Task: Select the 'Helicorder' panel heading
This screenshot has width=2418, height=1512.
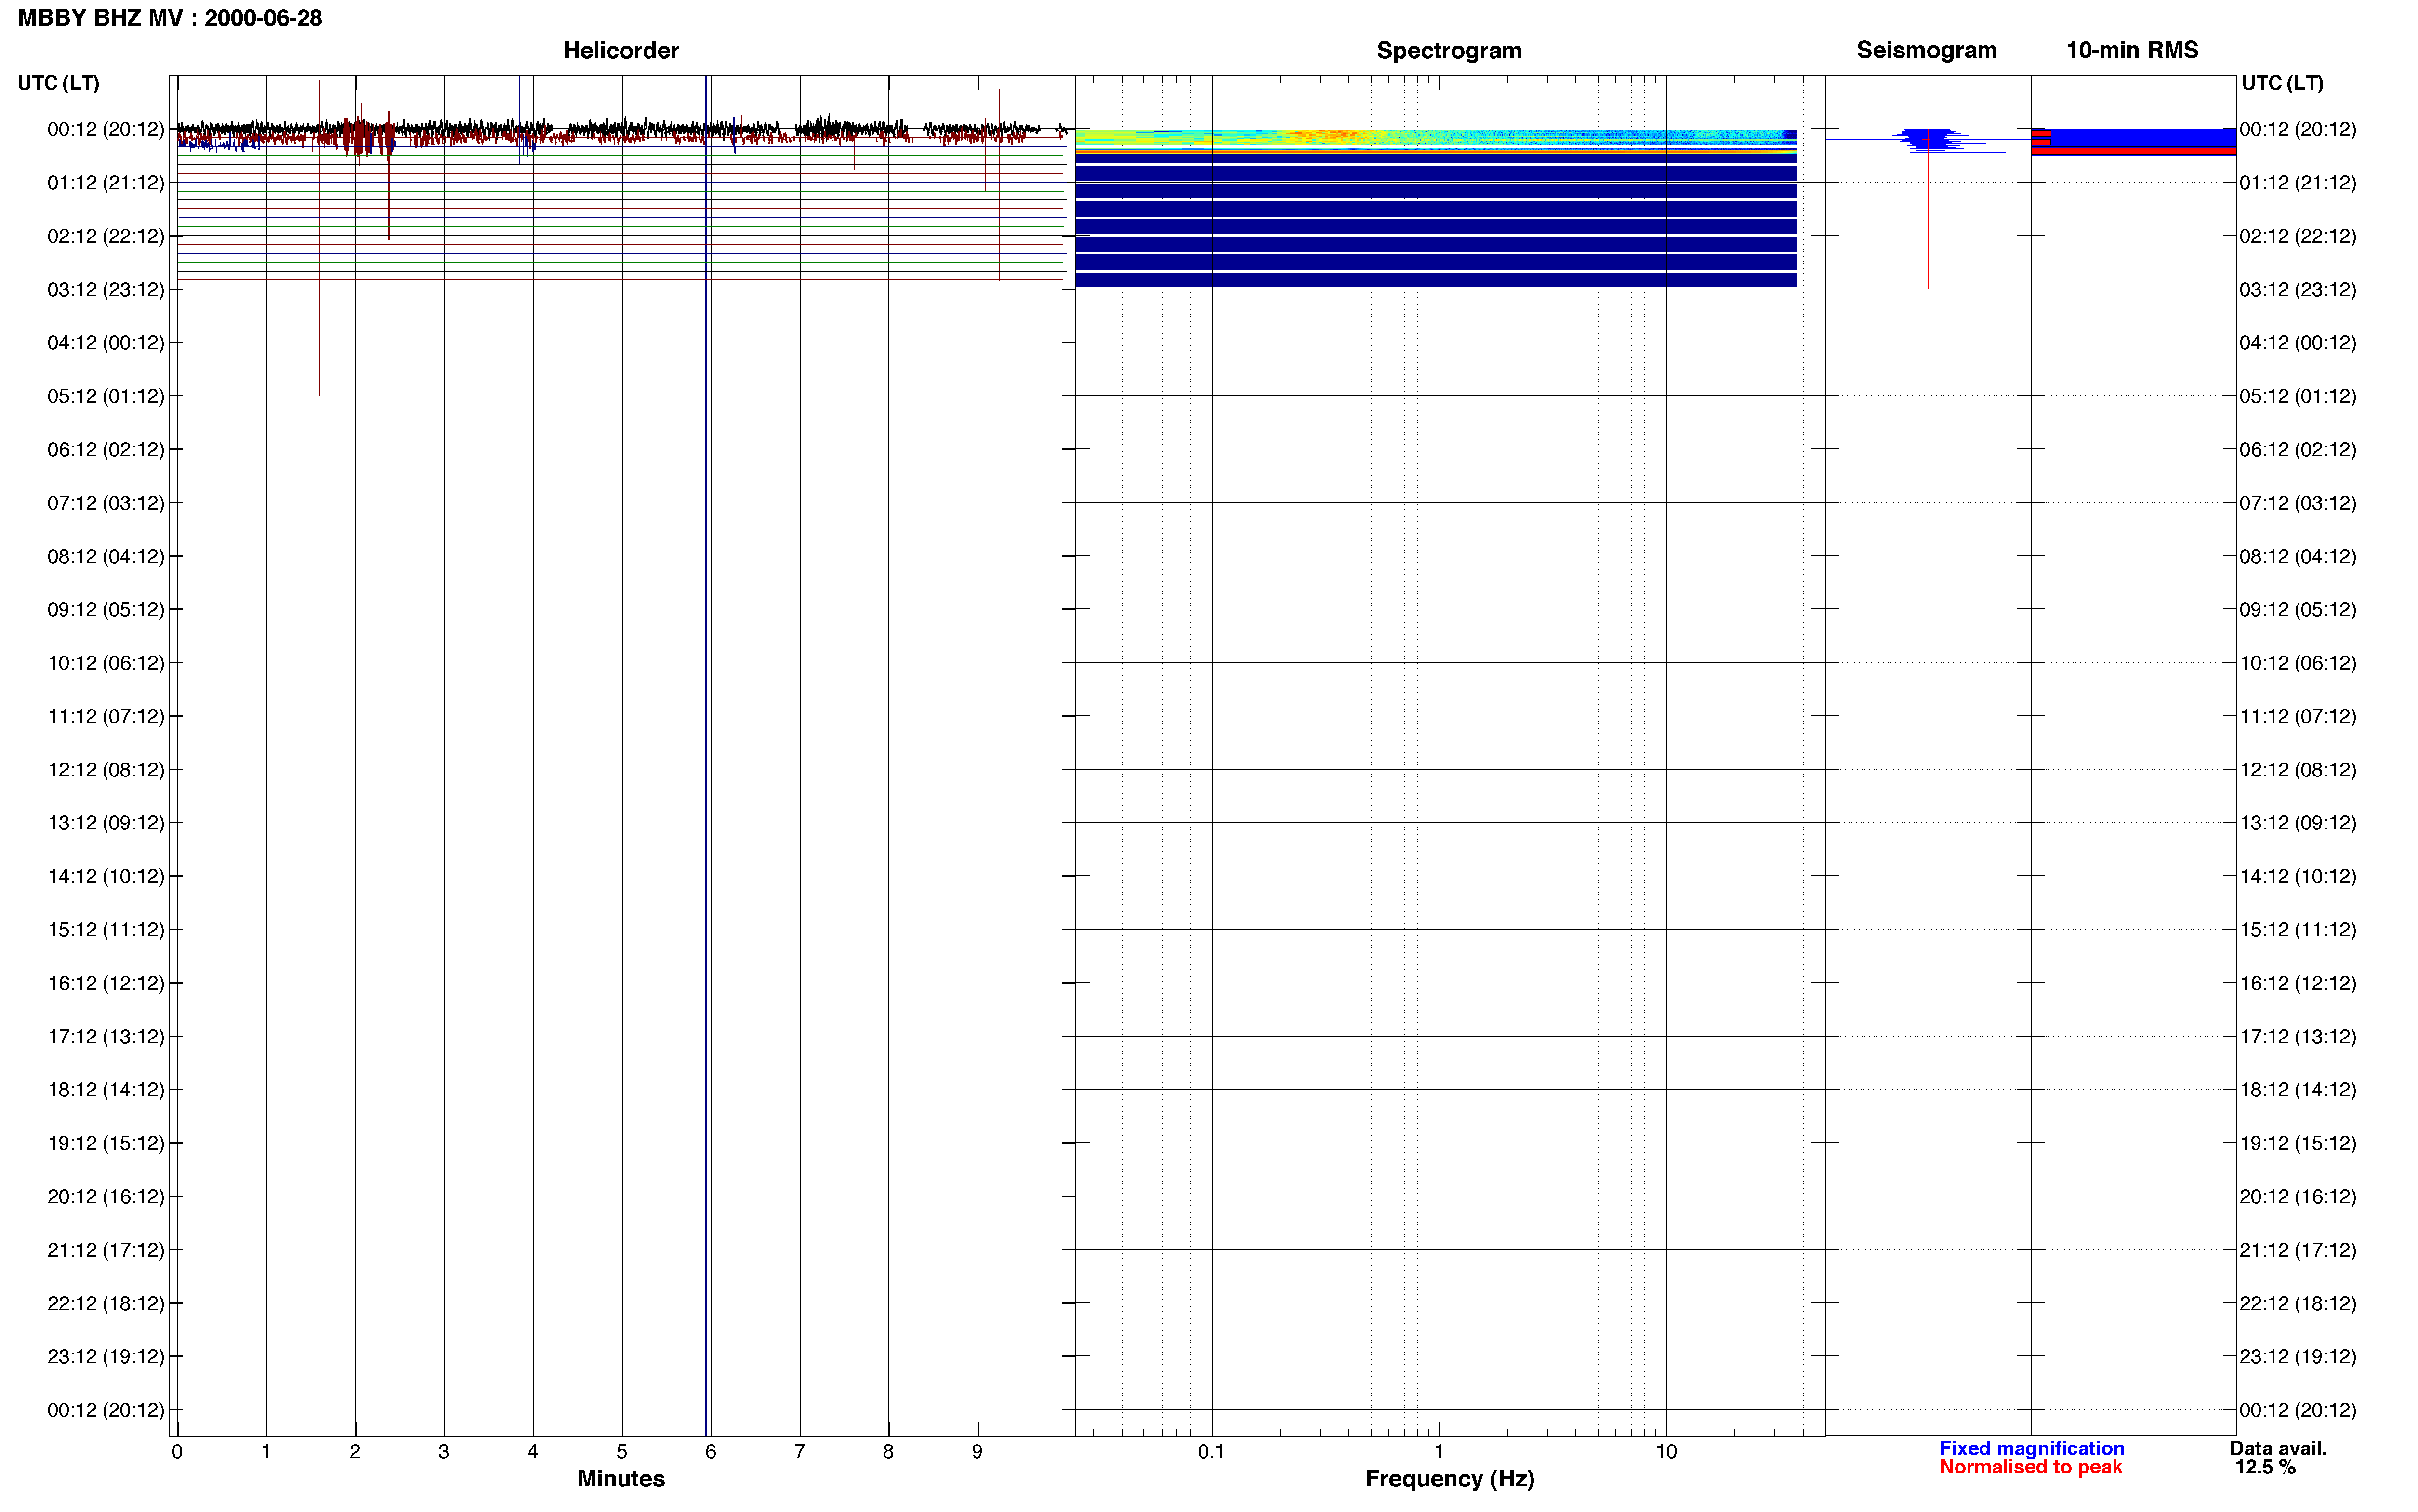Action: click(x=621, y=50)
